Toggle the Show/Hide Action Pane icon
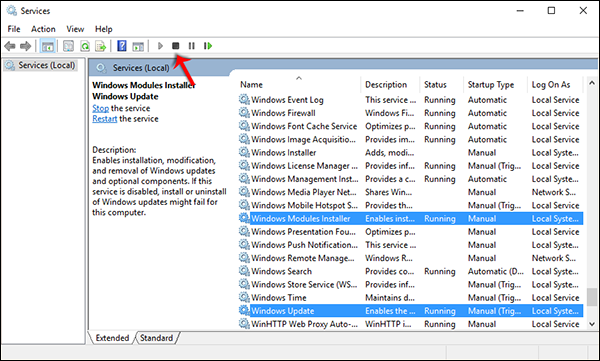 tap(138, 46)
